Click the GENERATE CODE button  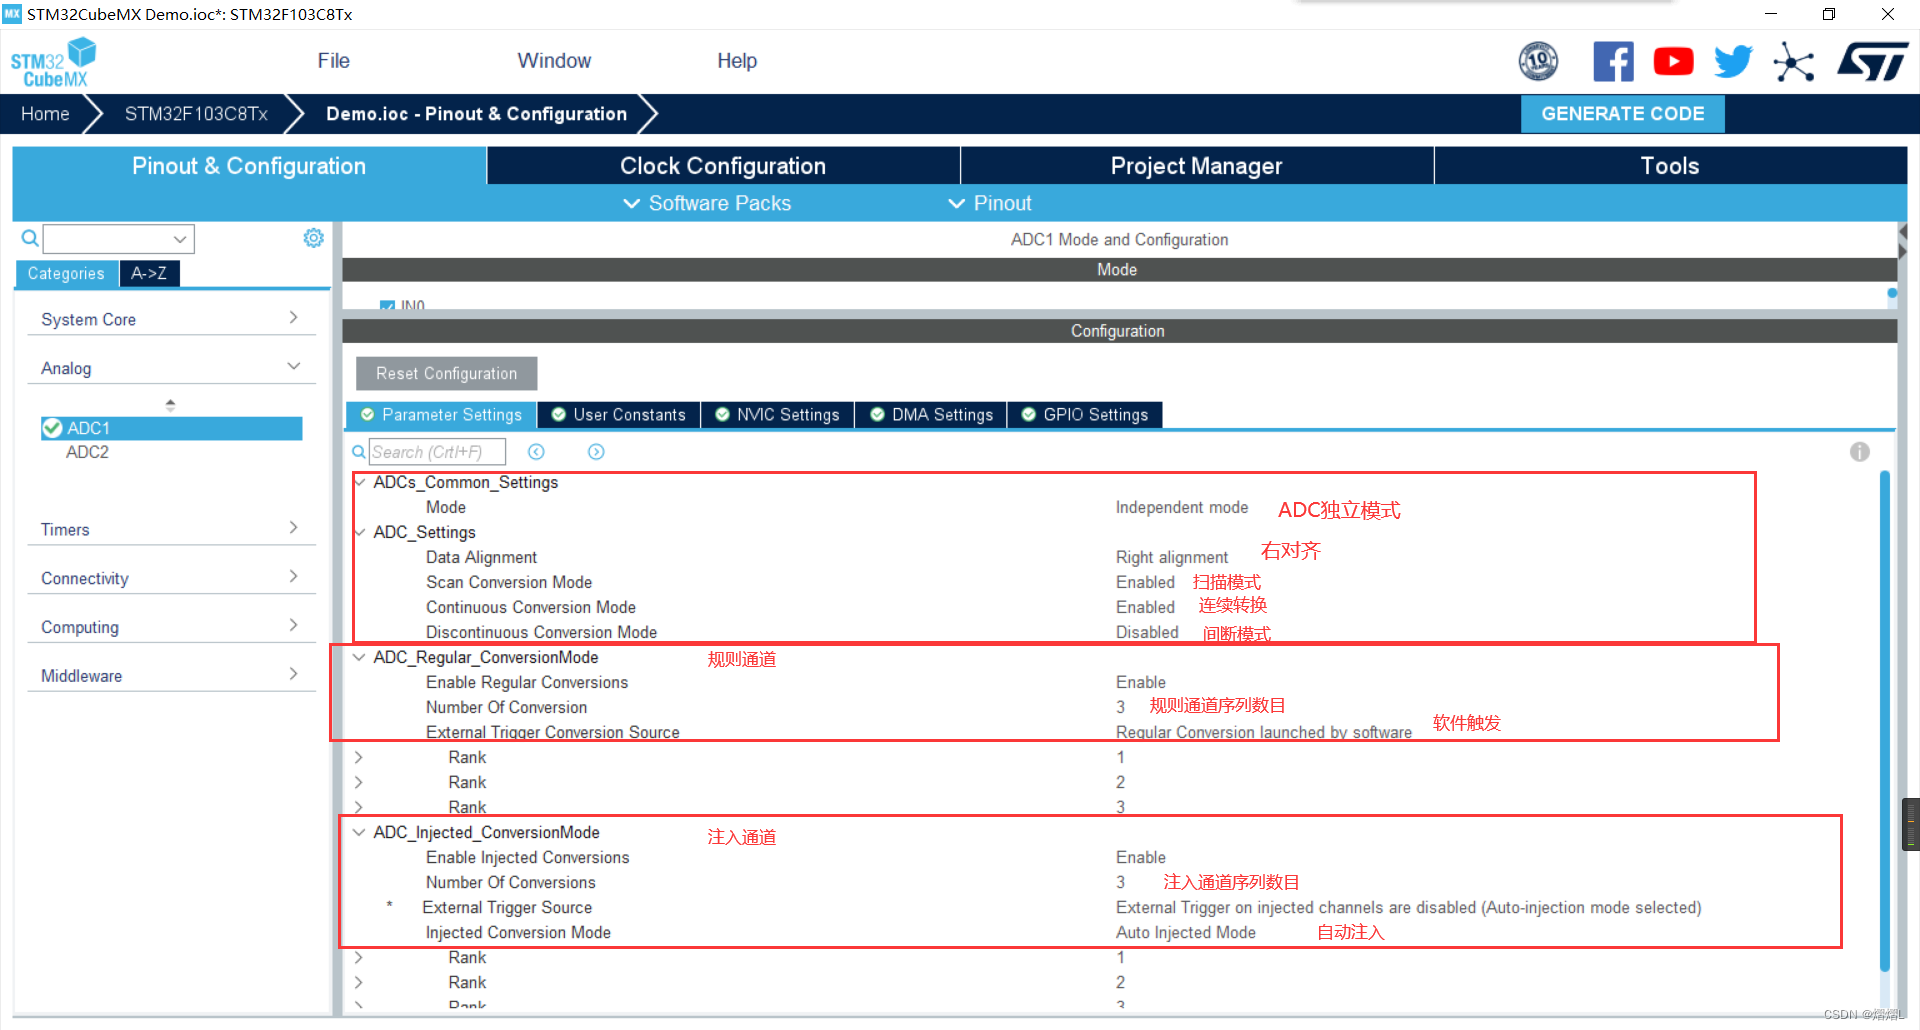pos(1622,114)
